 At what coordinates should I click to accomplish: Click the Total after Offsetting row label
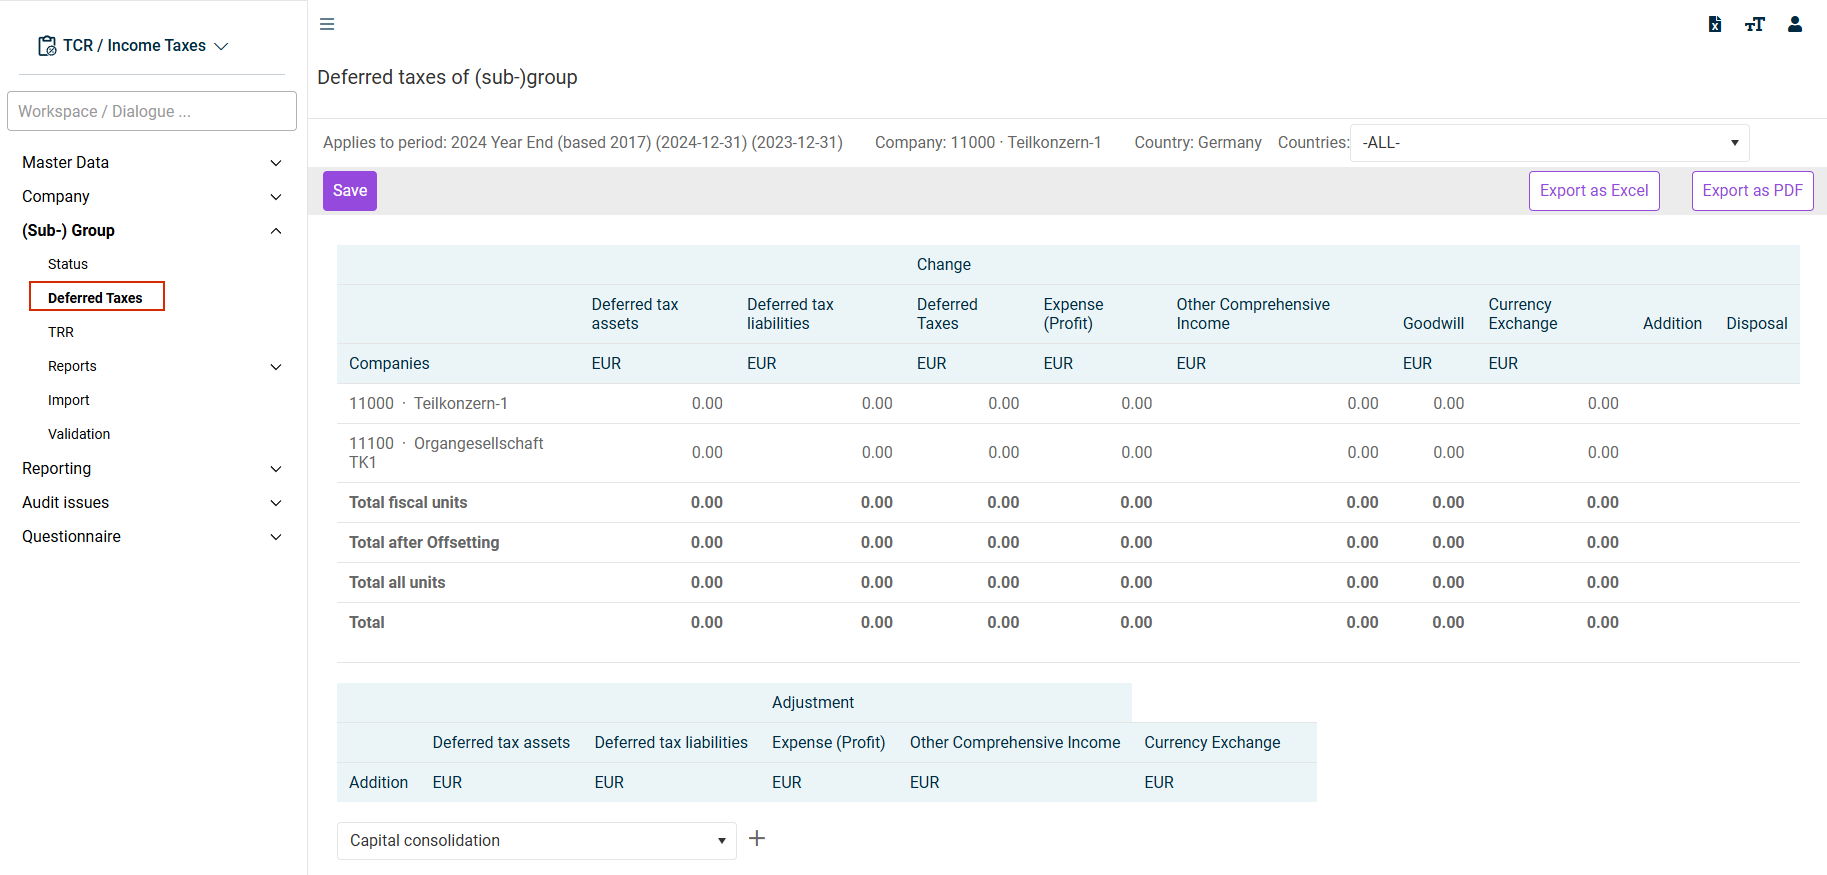pos(424,542)
